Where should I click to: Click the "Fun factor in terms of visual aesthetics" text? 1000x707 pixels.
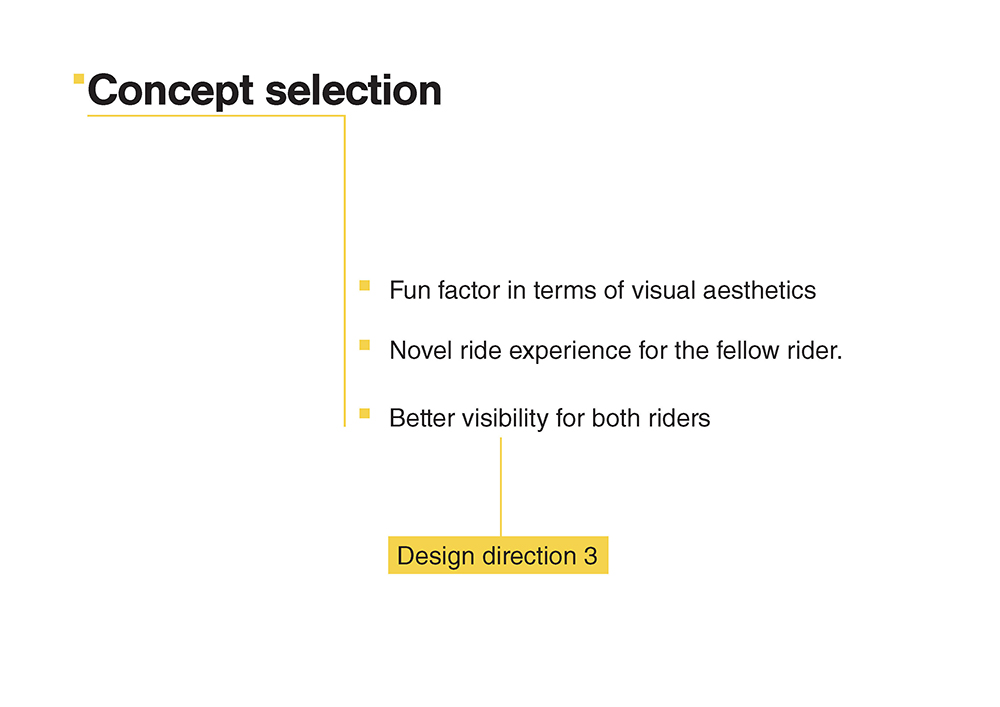[602, 291]
